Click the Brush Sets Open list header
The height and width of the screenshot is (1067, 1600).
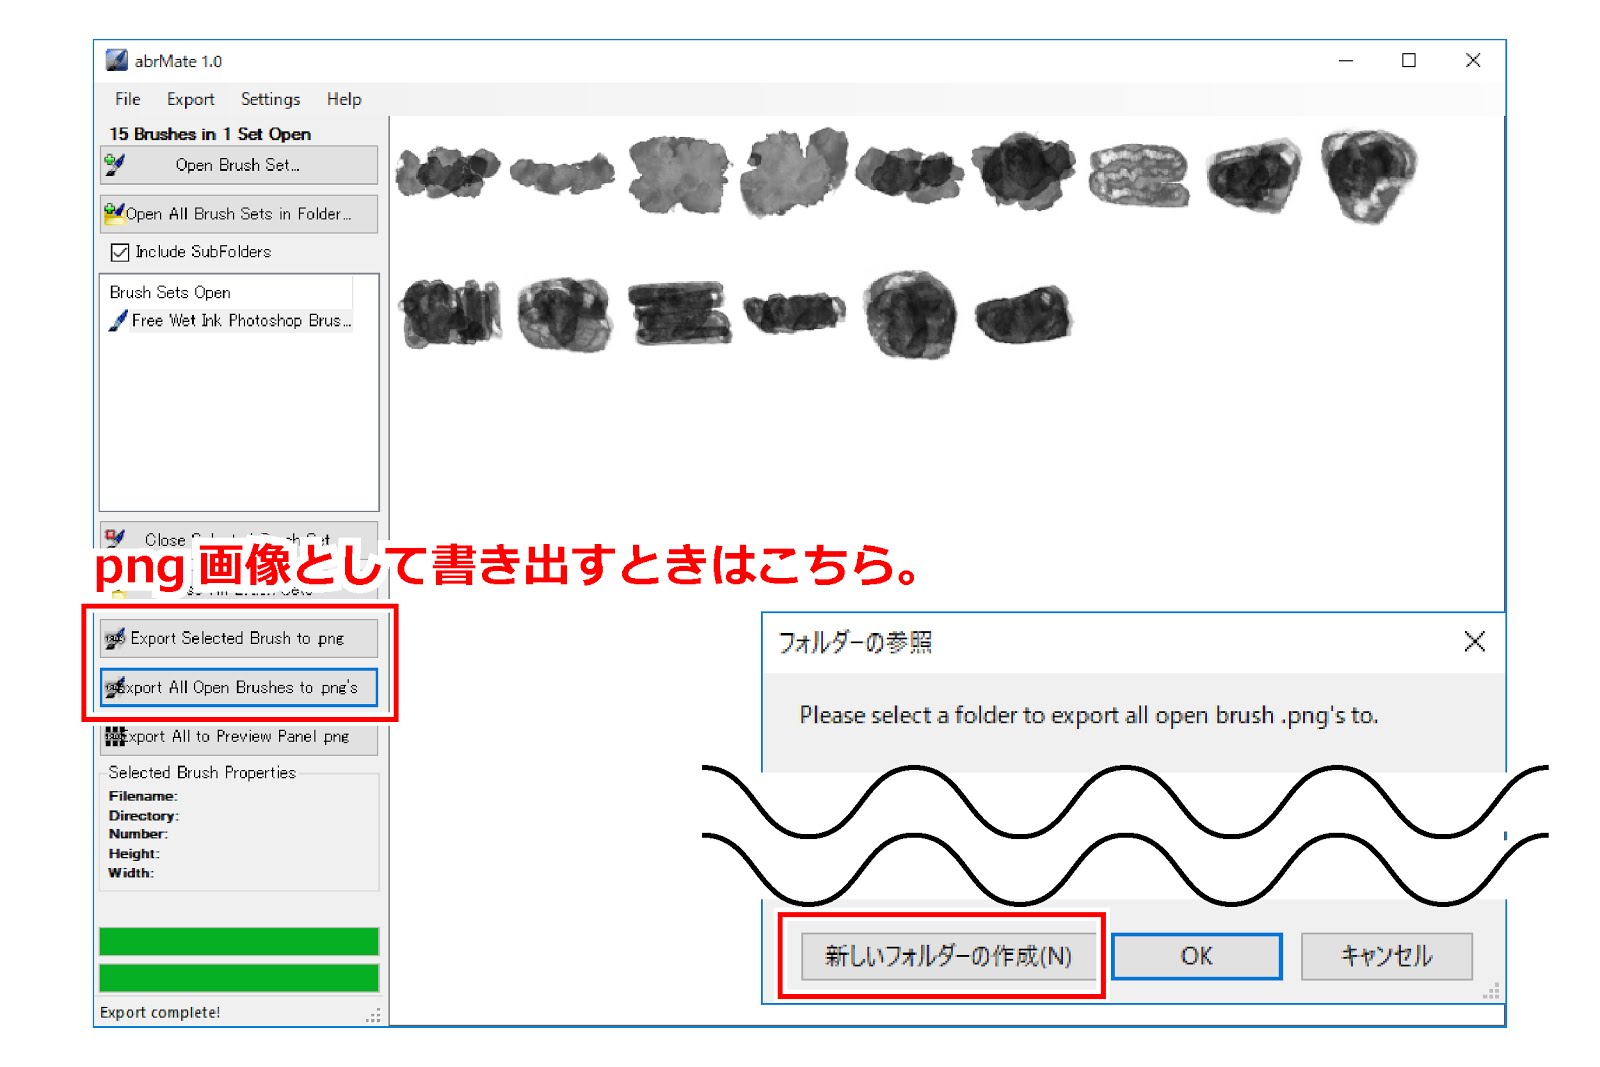point(170,293)
